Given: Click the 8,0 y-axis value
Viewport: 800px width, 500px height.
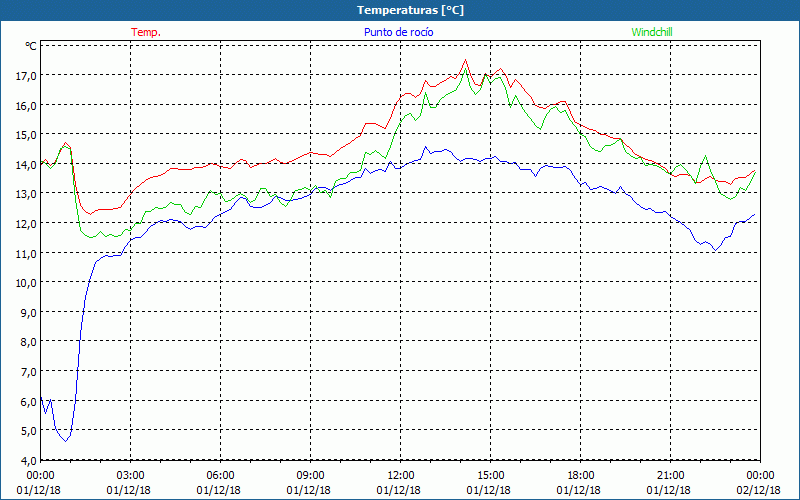Looking at the screenshot, I should click(30, 342).
